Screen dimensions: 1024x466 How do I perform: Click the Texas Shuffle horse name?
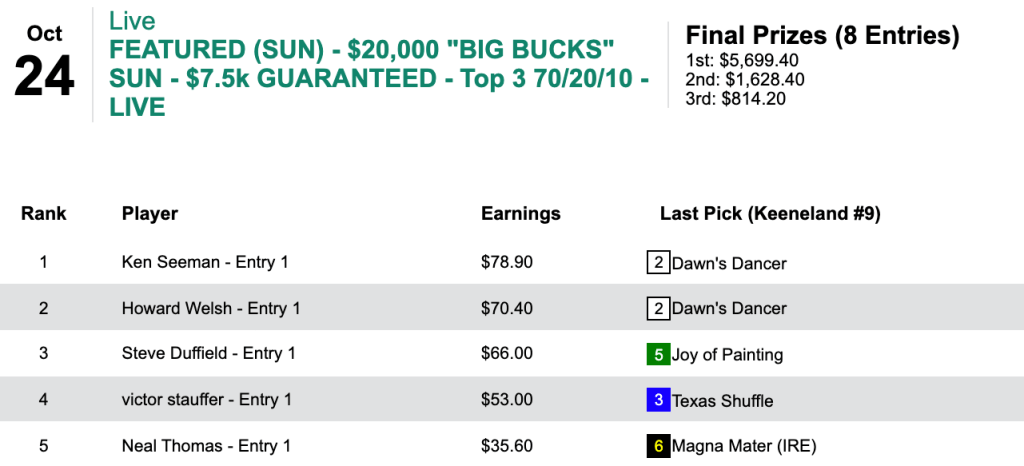point(722,400)
